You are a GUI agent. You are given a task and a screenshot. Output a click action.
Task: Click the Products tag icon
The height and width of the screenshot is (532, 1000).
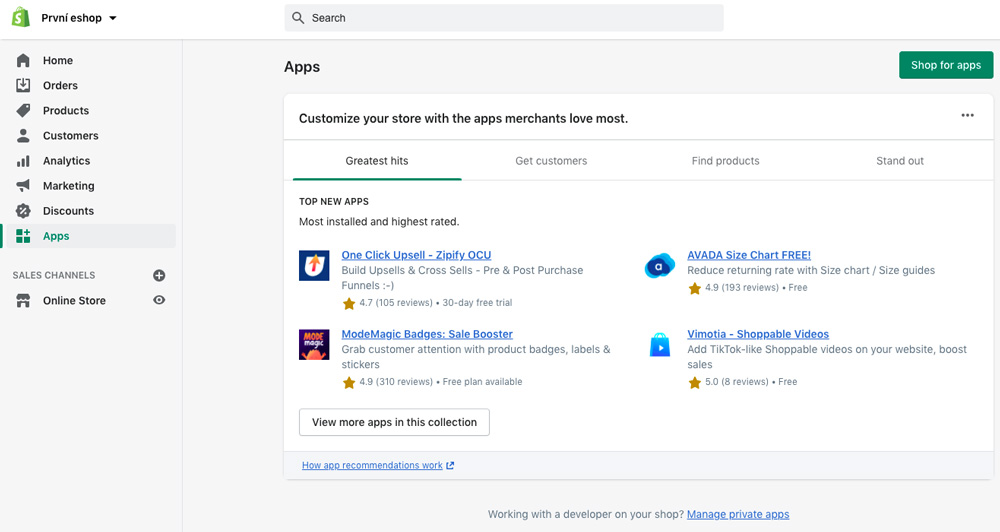[23, 110]
